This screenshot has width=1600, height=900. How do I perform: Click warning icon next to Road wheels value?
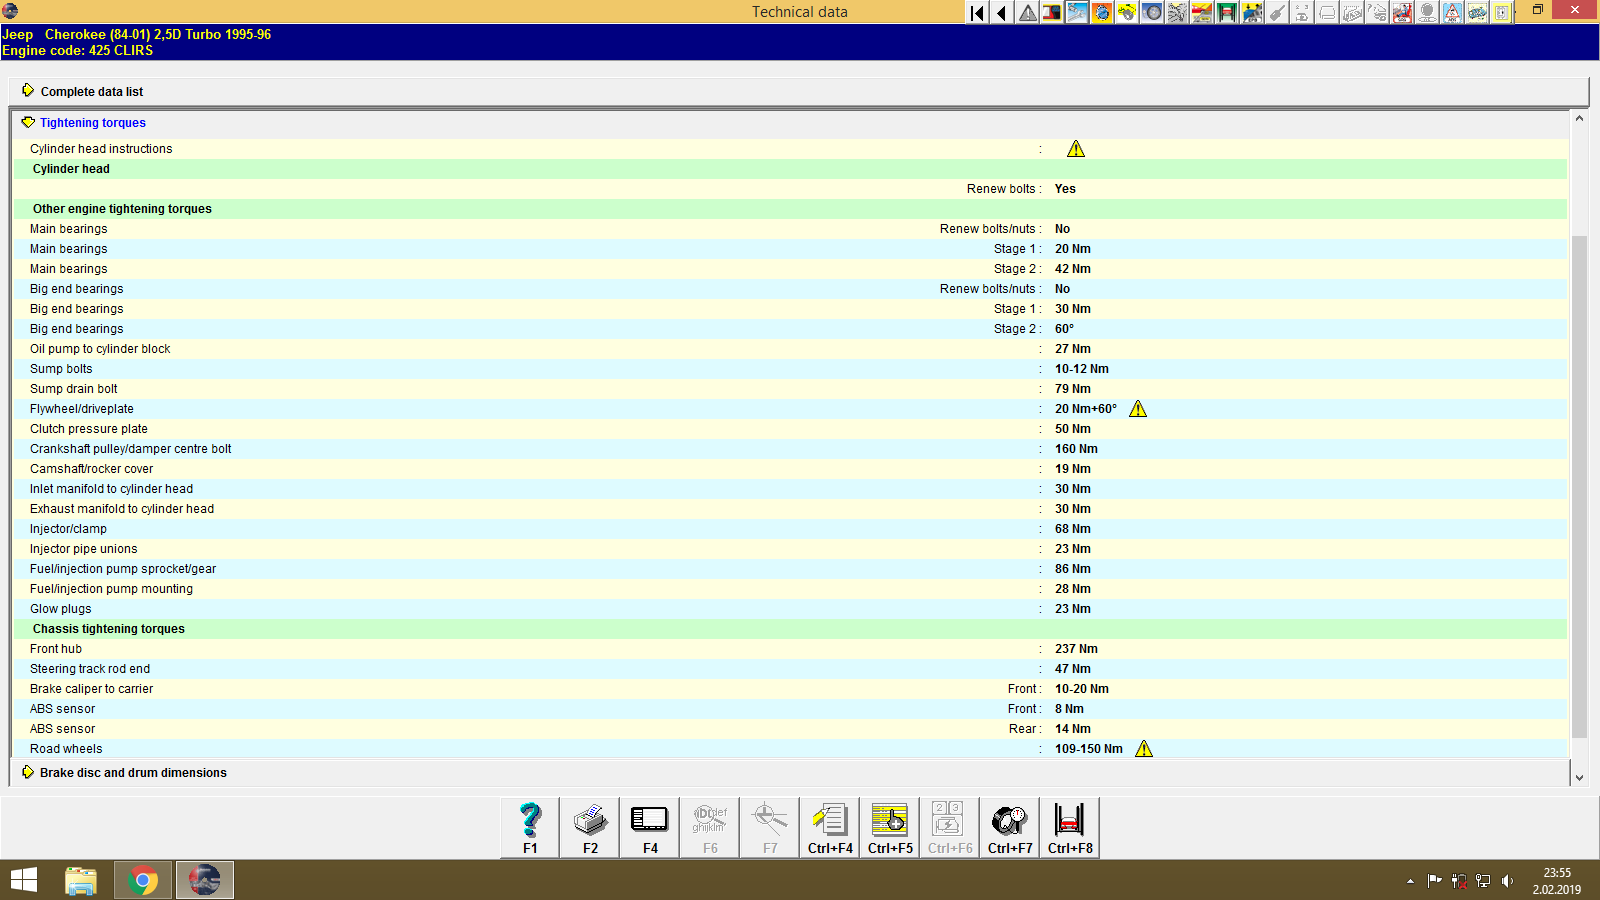point(1144,748)
